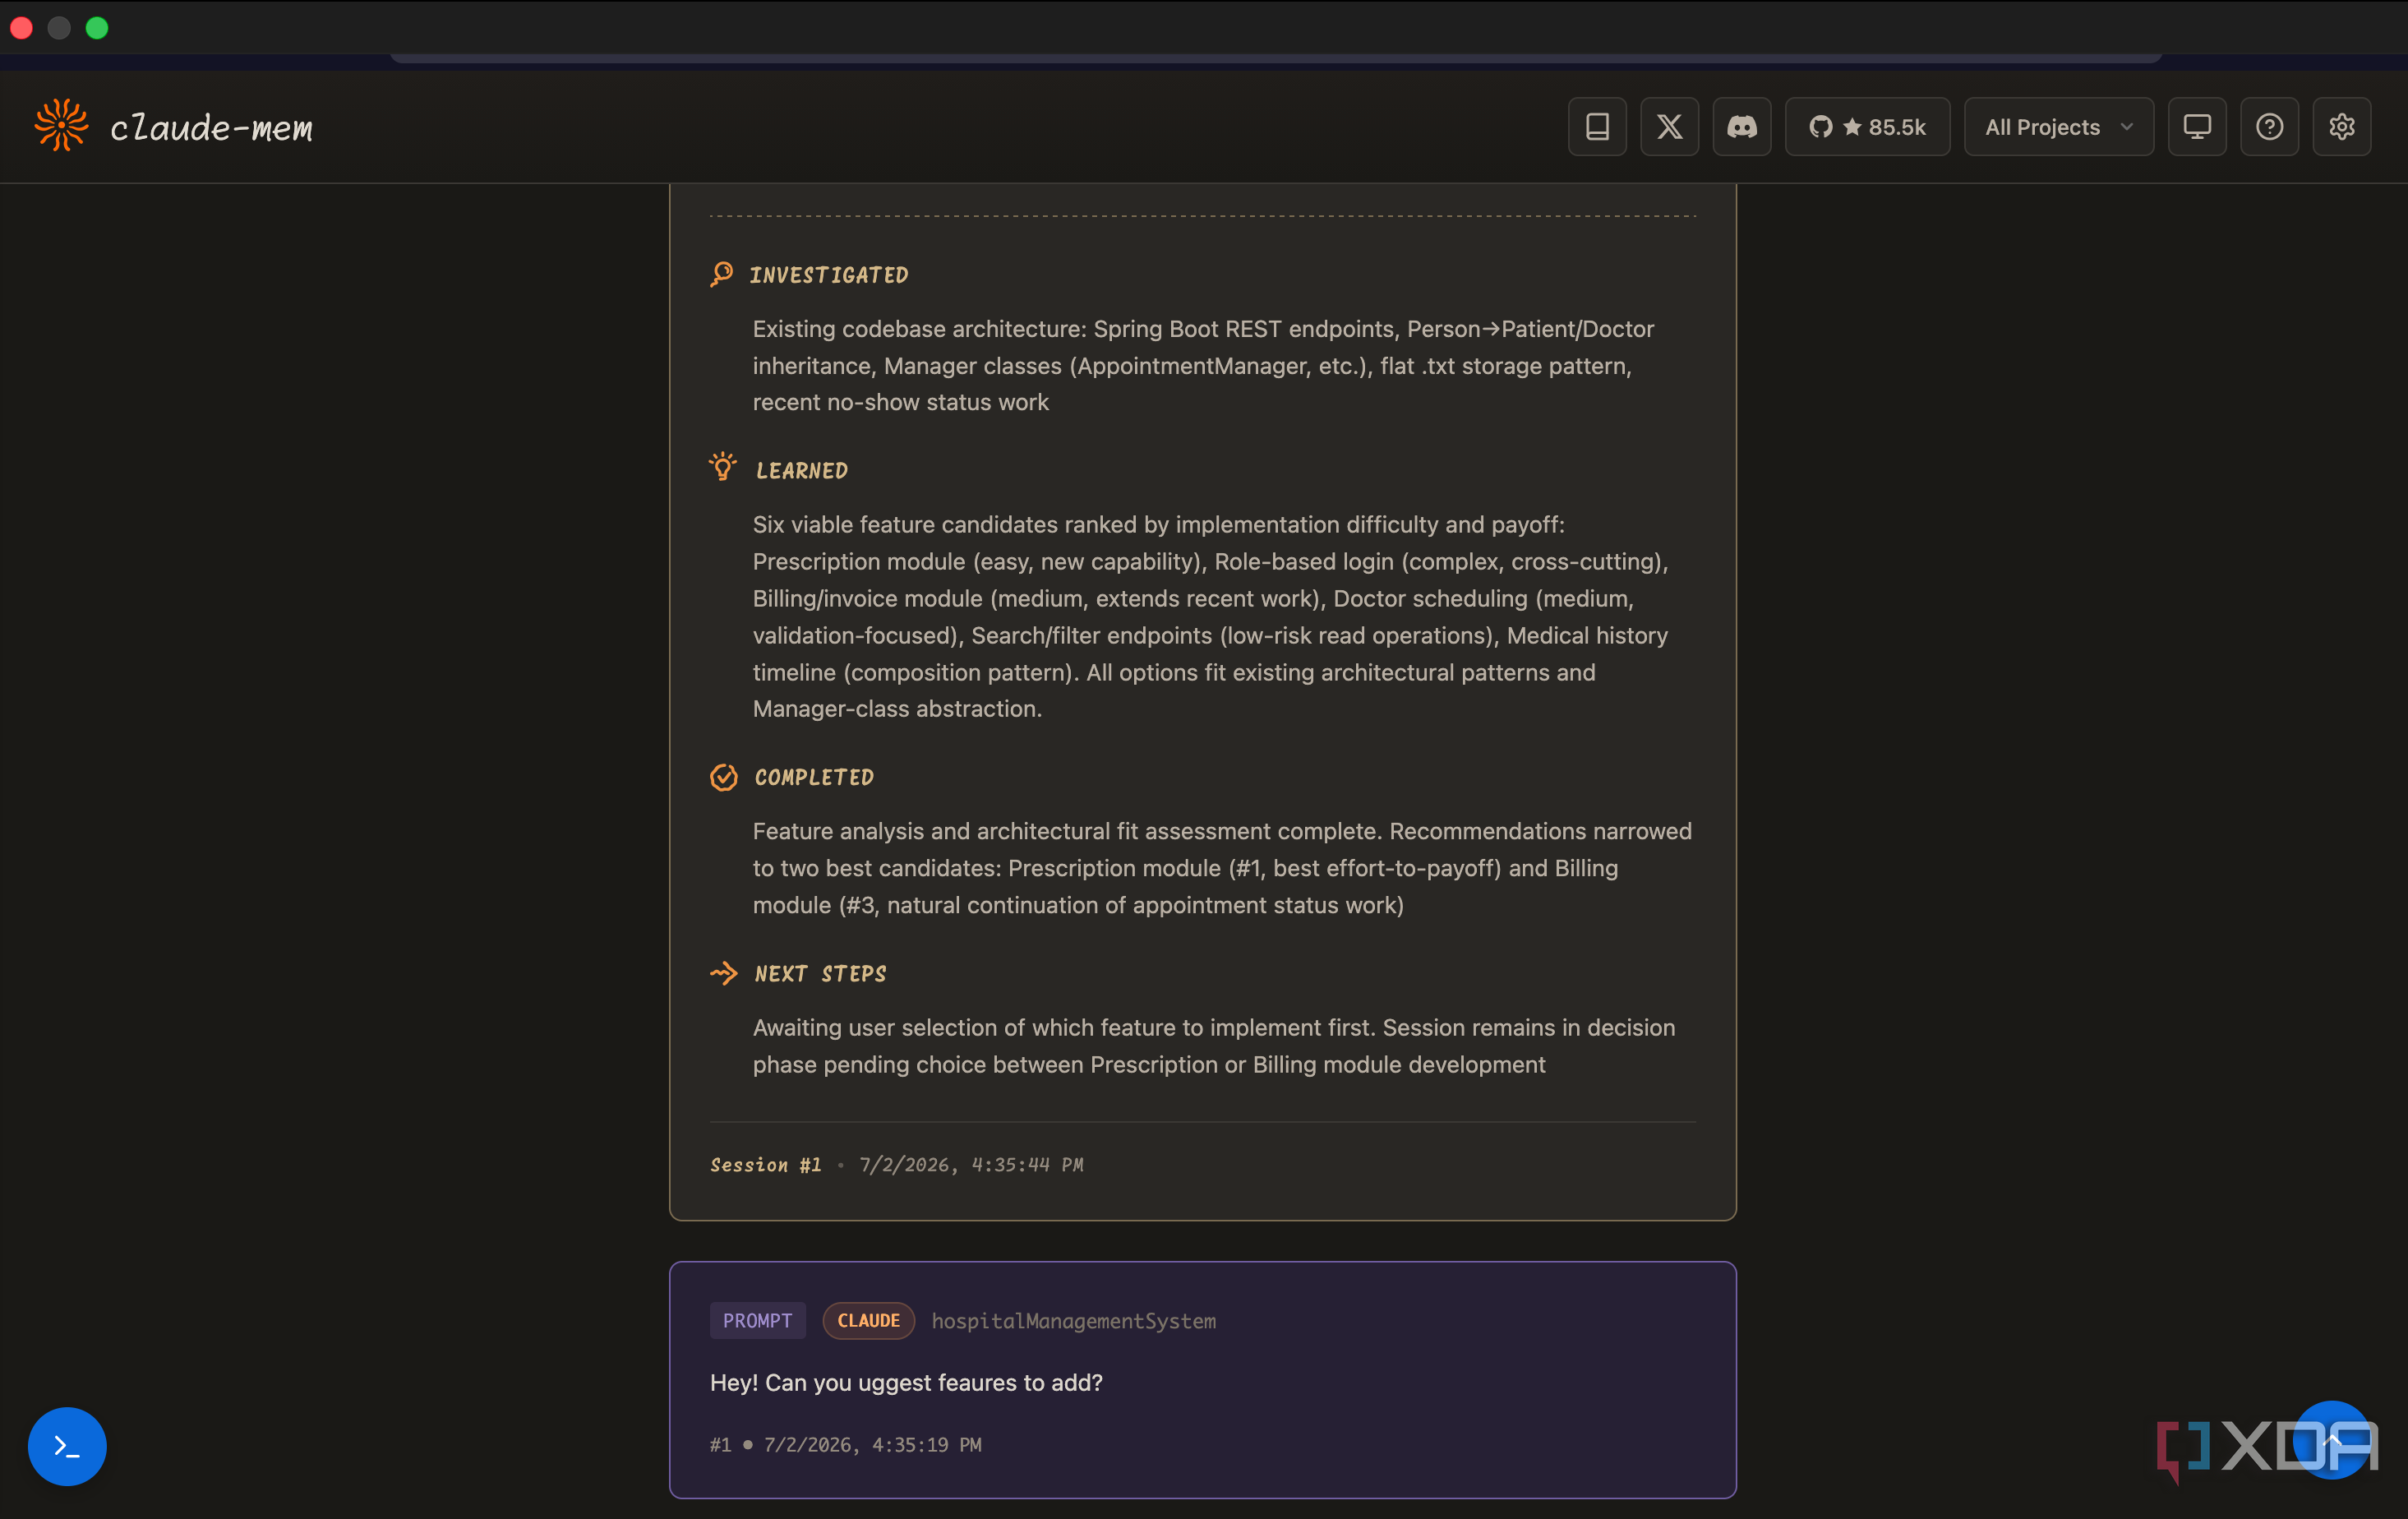This screenshot has height=1519, width=2408.
Task: Click the green macOS fullscreen button
Action: click(97, 28)
